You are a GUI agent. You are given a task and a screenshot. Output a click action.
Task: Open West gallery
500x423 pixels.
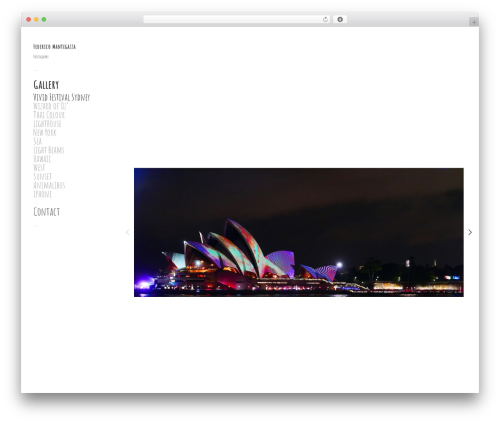pos(39,167)
